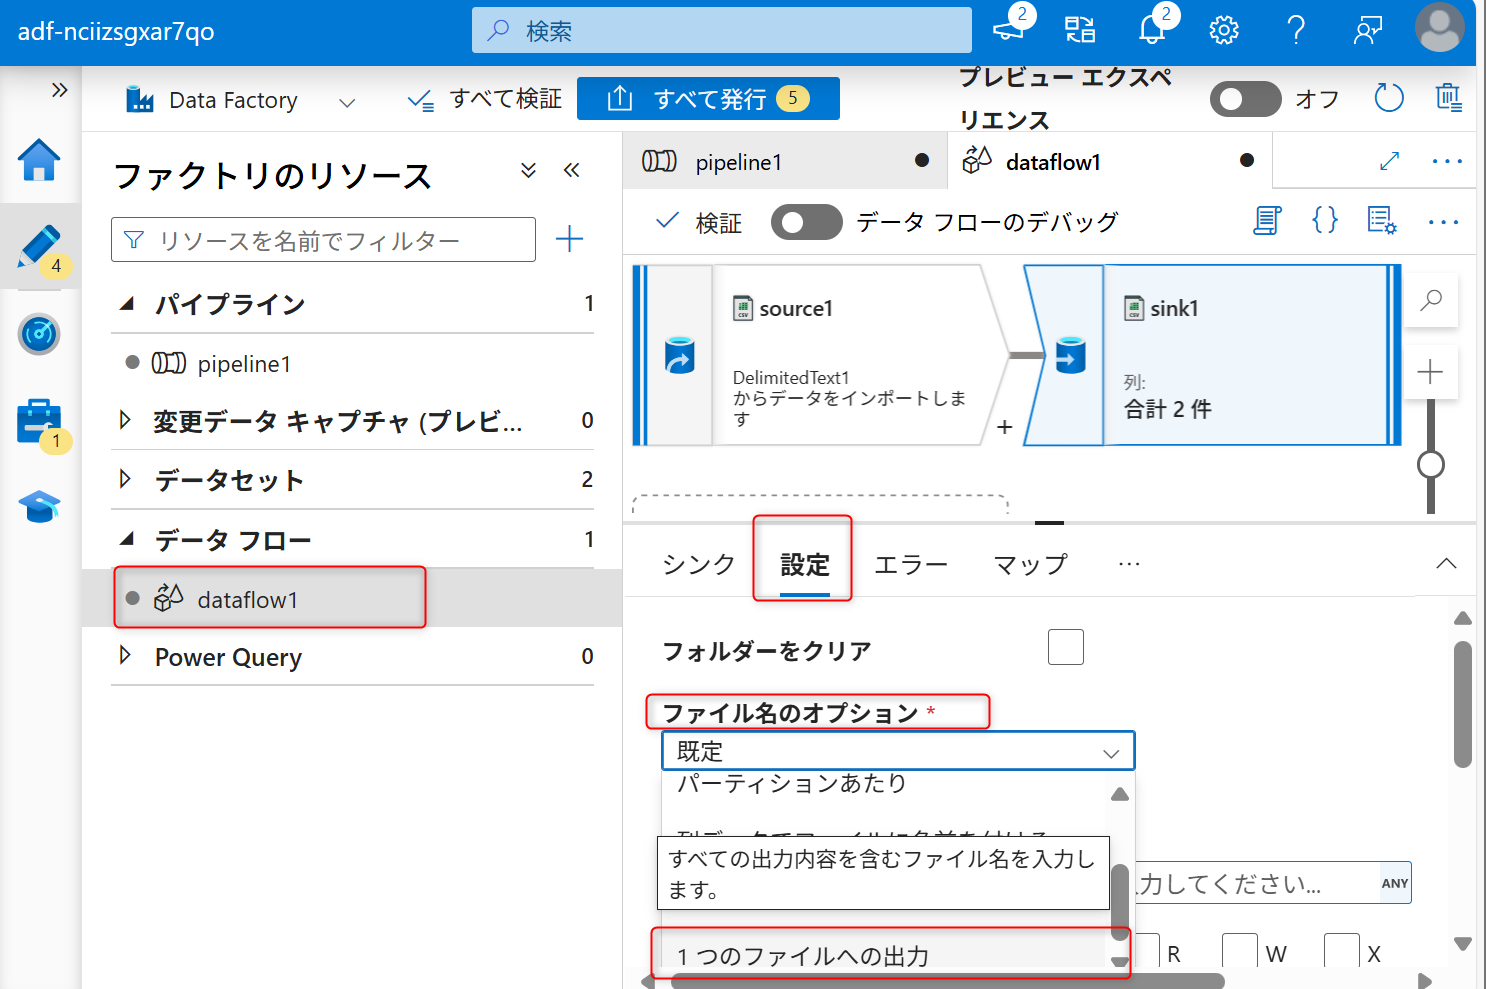1486x989 pixels.
Task: Collapse the データ フロー section
Action: [x=127, y=539]
